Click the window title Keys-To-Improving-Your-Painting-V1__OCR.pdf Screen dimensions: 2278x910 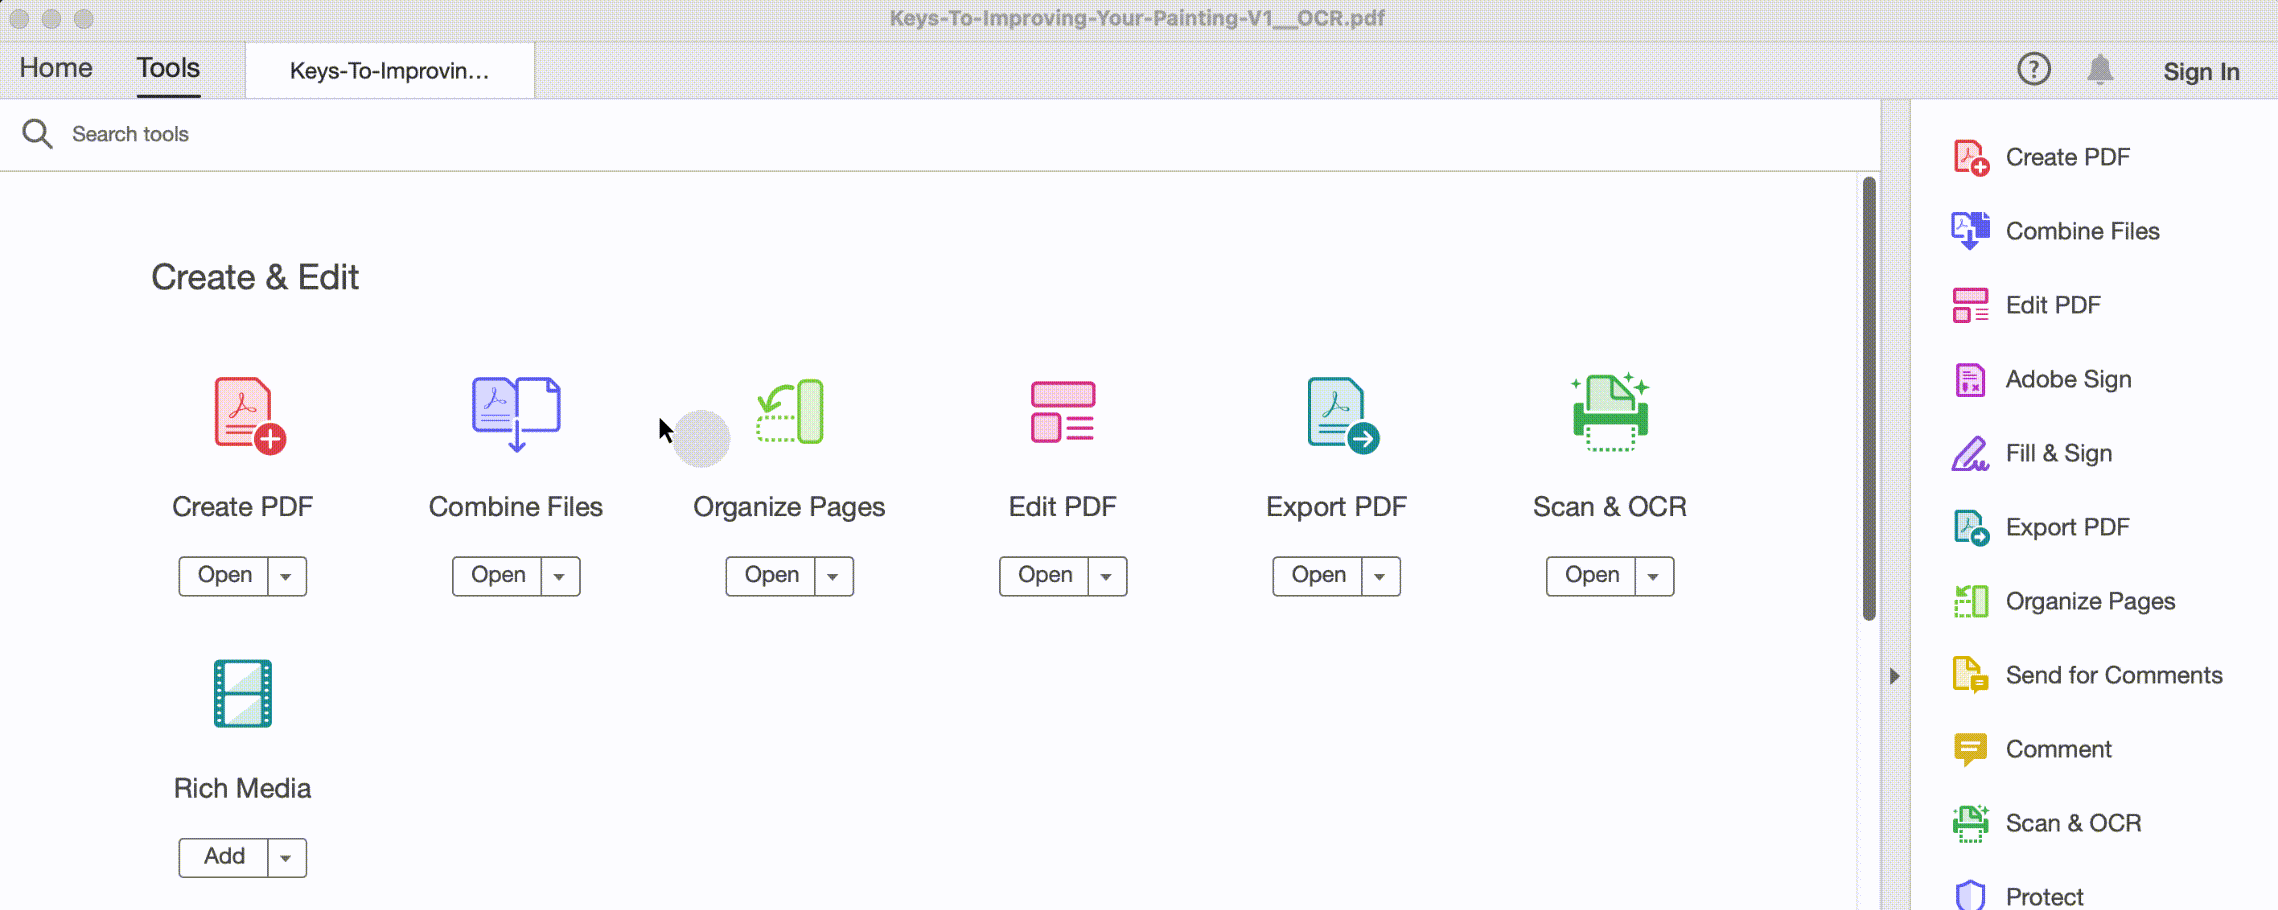pyautogui.click(x=1138, y=18)
